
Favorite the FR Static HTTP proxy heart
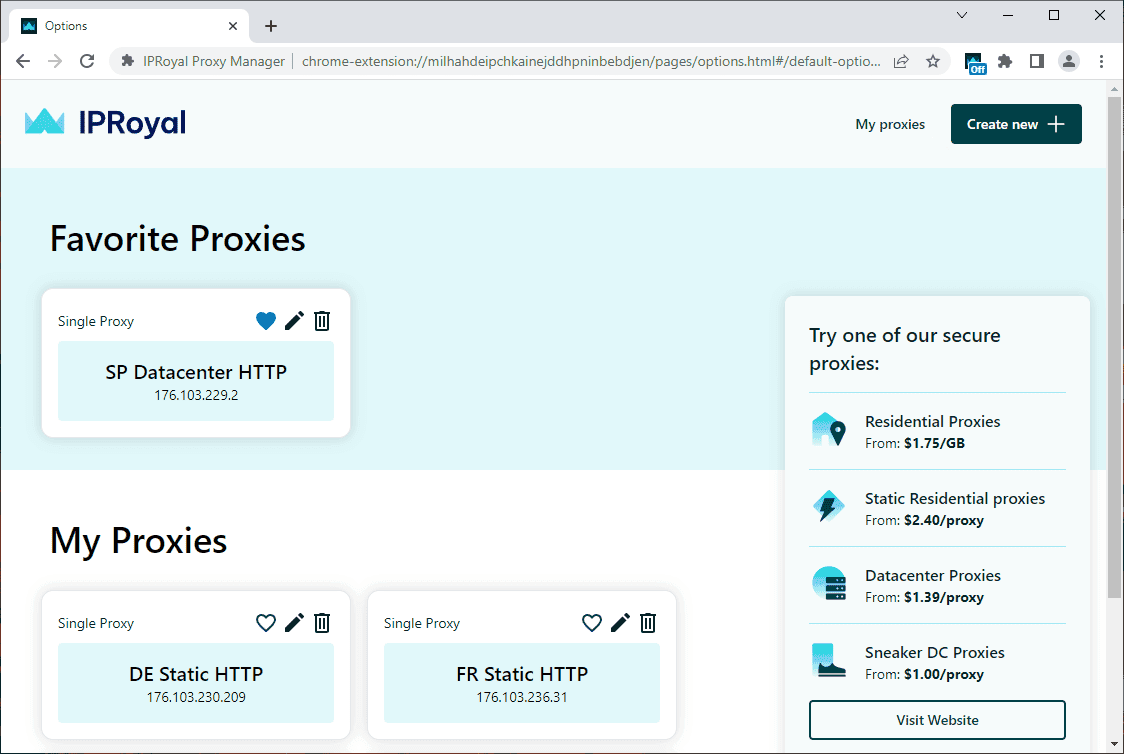click(591, 623)
